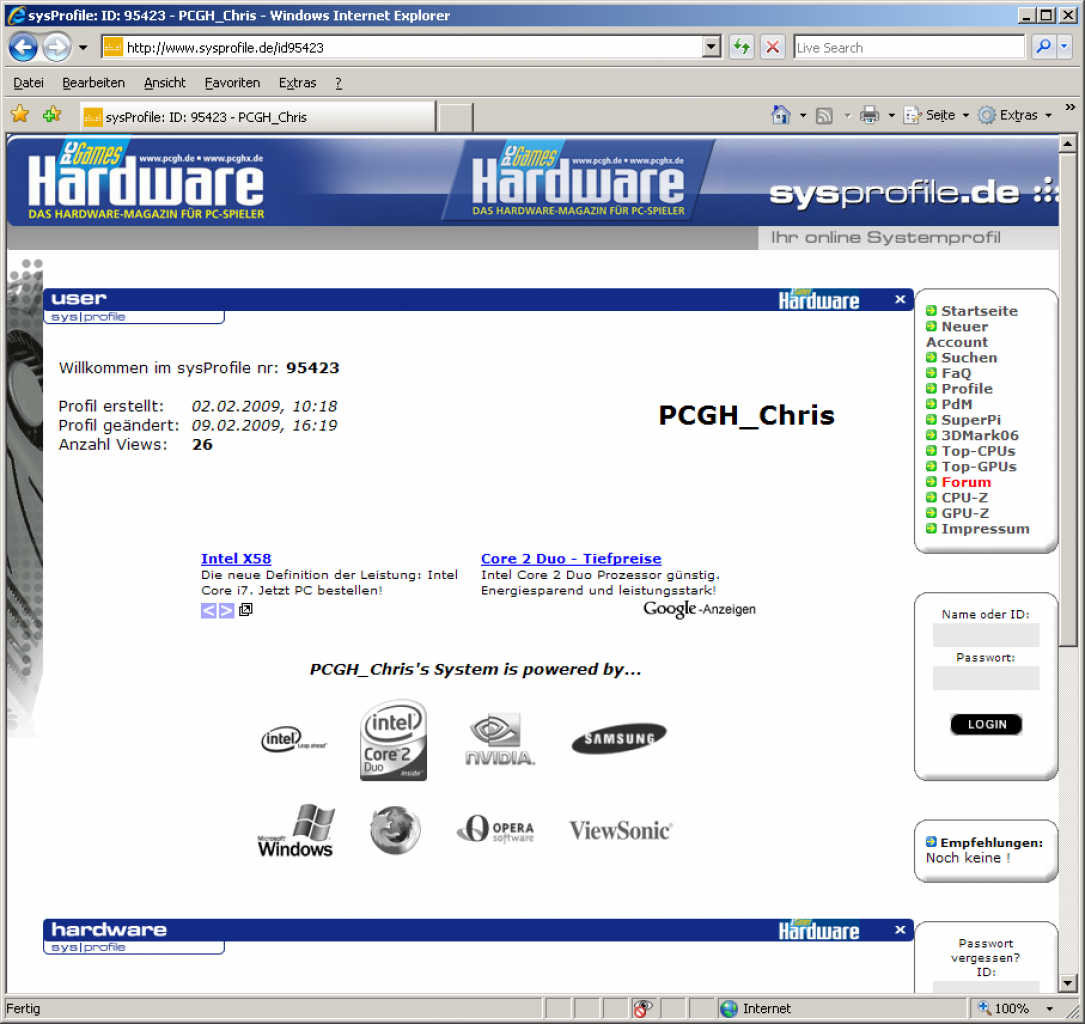Expand the search provider options dropdown
Screen dimensions: 1085x1024
pyautogui.click(x=1064, y=47)
